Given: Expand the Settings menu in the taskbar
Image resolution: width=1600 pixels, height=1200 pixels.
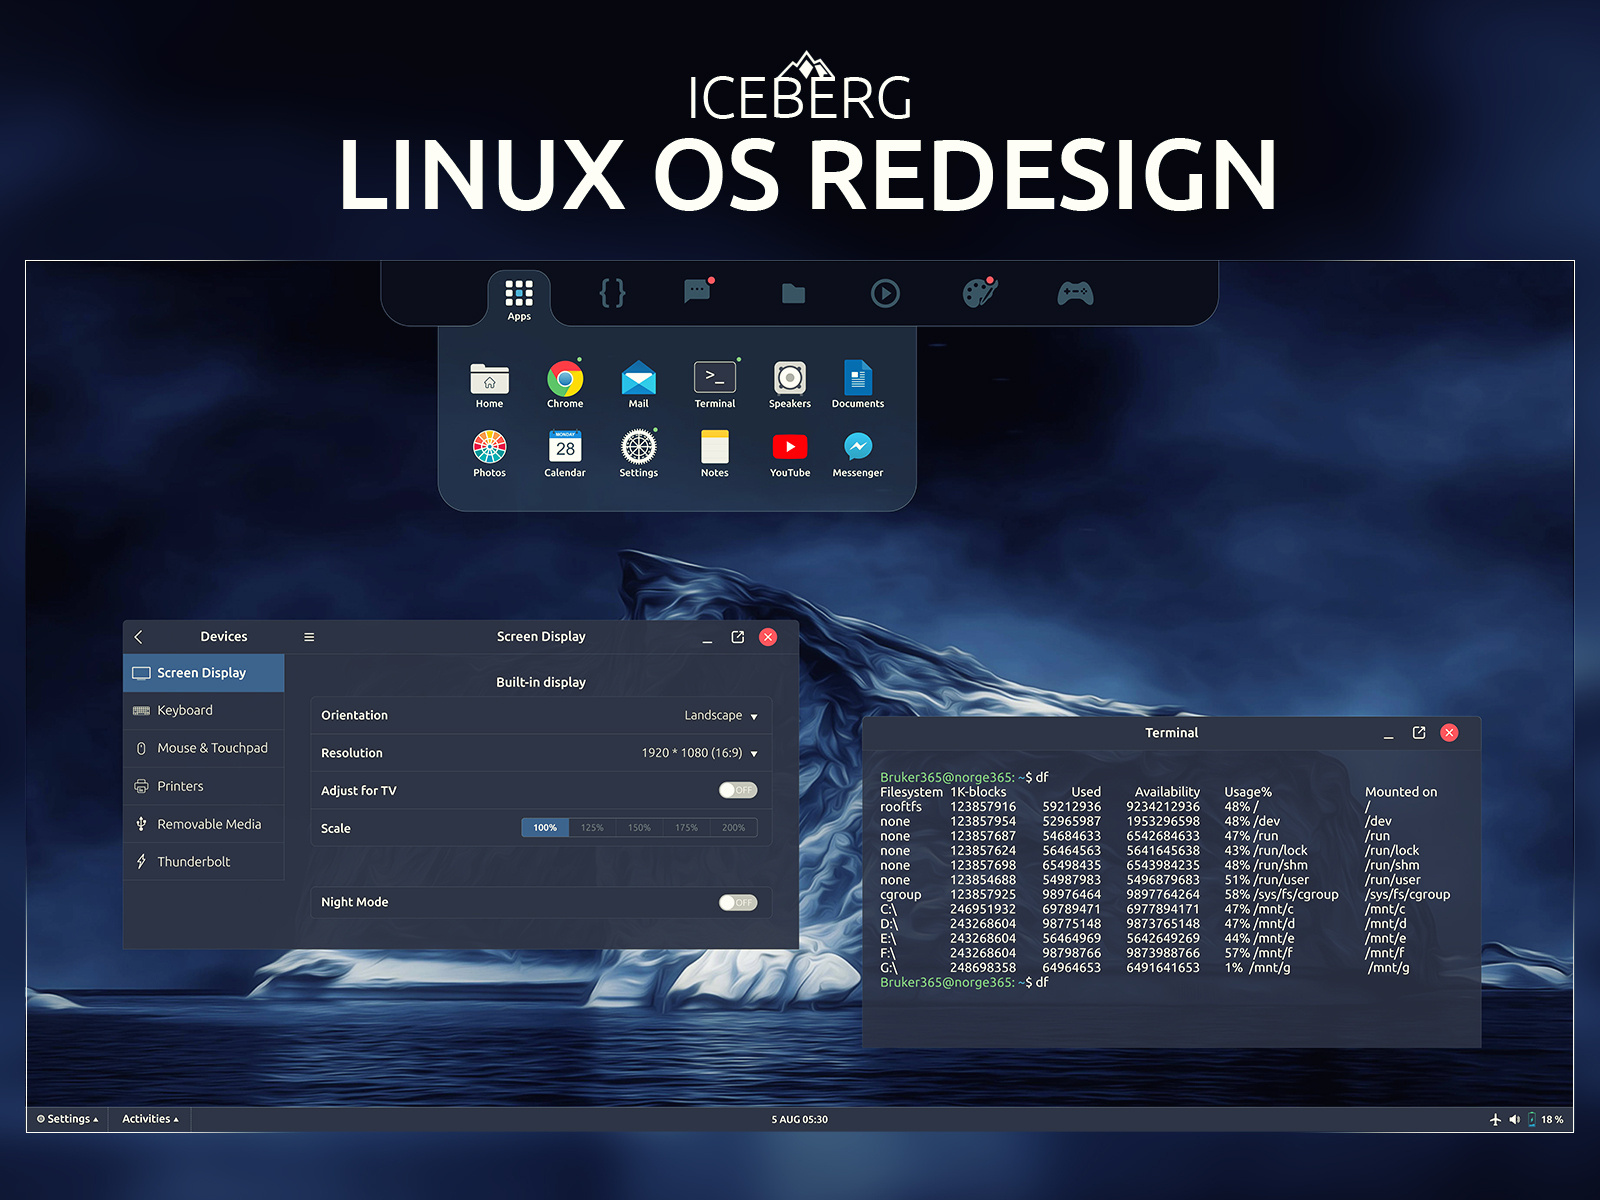Looking at the screenshot, I should [x=66, y=1119].
